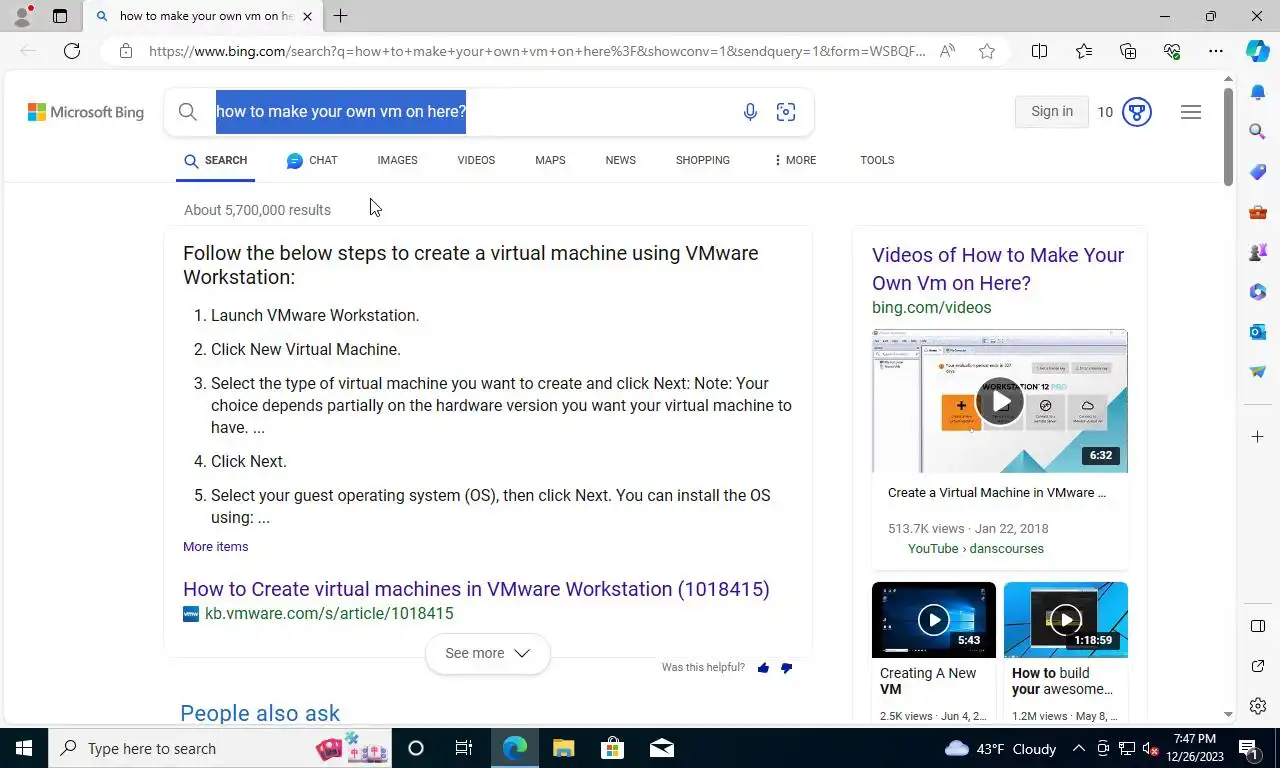
Task: Click the Microsoft Bing logo
Action: 86,112
